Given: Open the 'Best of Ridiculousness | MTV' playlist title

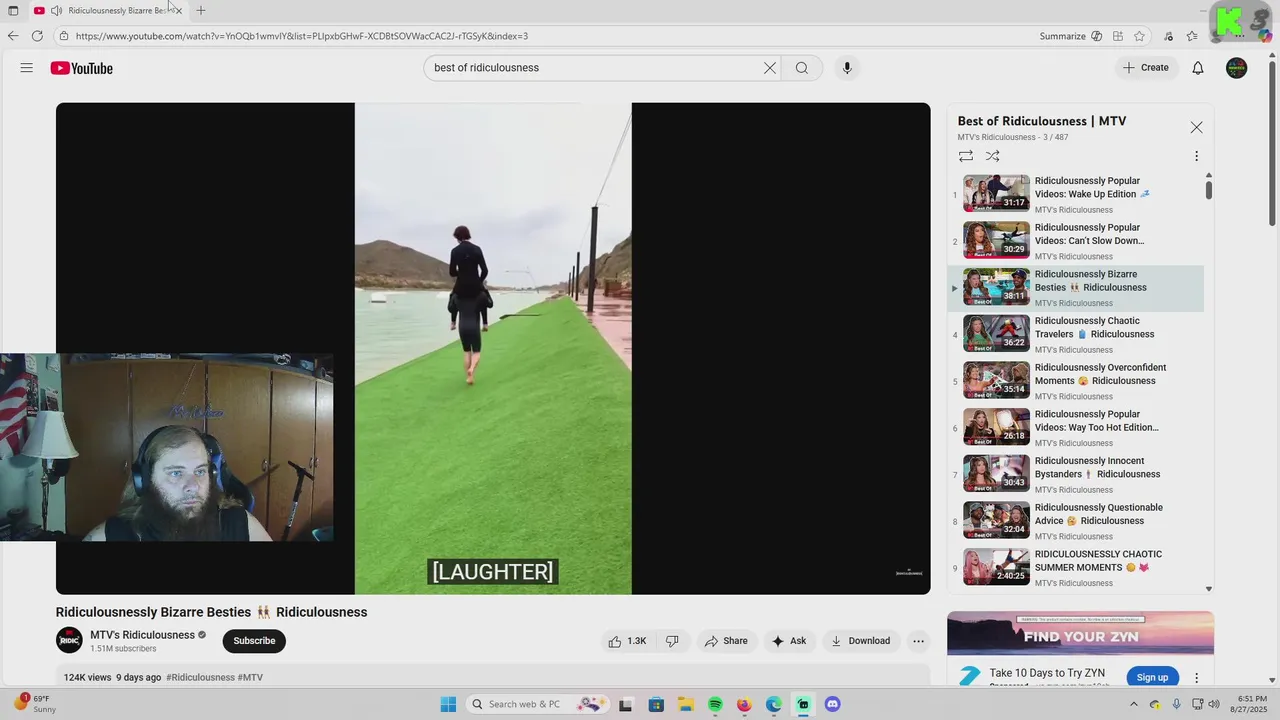Looking at the screenshot, I should click(1042, 121).
